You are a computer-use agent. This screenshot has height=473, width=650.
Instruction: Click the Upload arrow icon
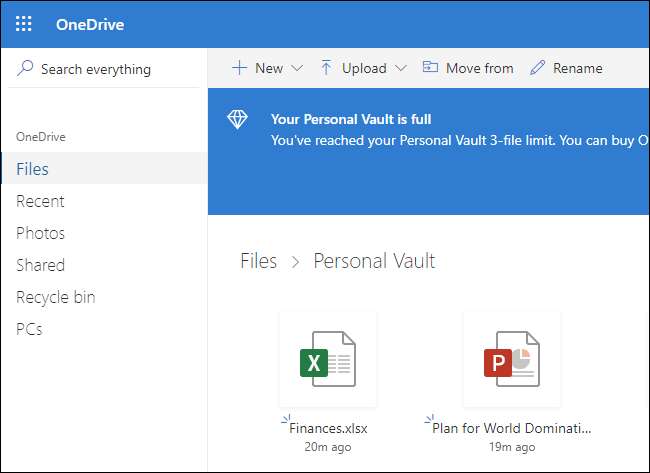coord(326,68)
